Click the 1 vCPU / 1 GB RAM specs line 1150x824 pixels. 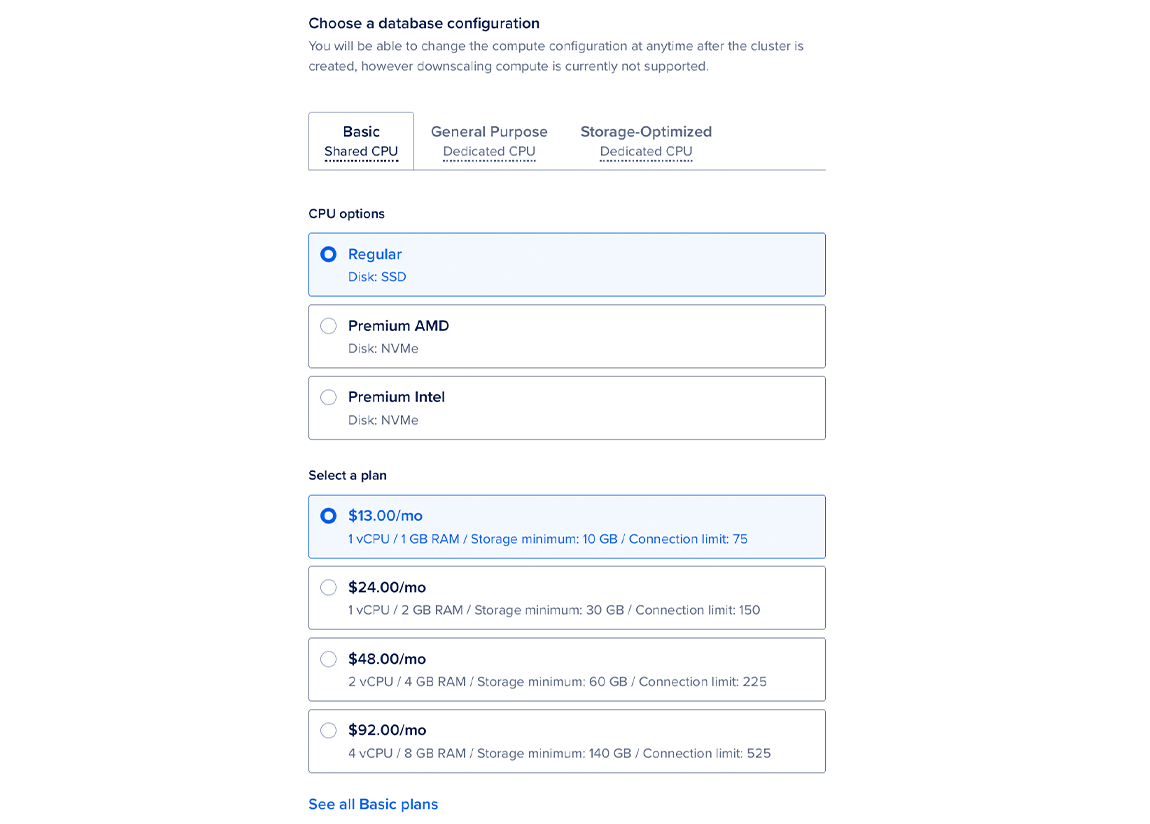click(548, 539)
